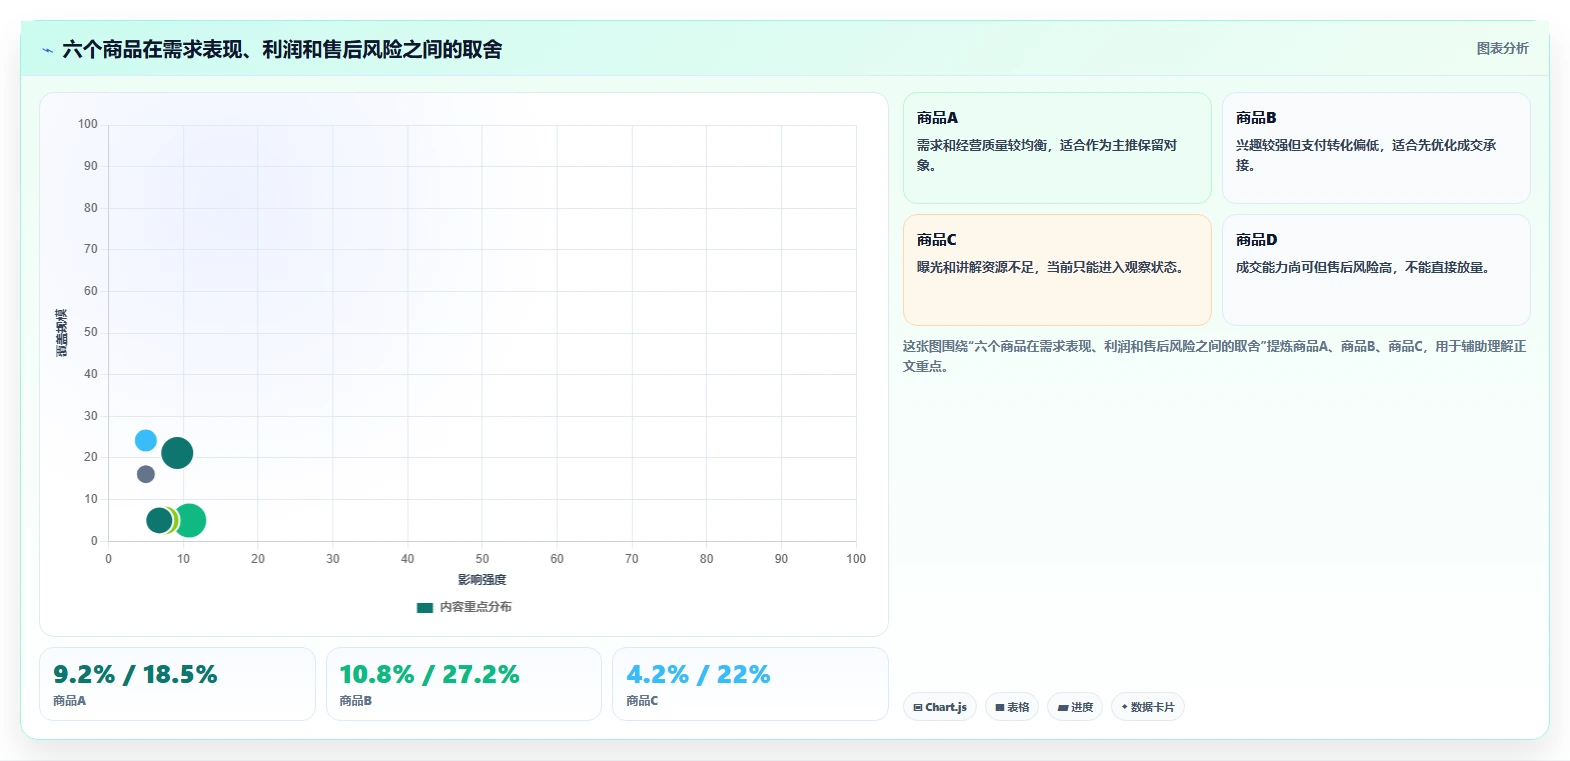Click the Chart.js tag
The image size is (1570, 761).
pyautogui.click(x=940, y=707)
